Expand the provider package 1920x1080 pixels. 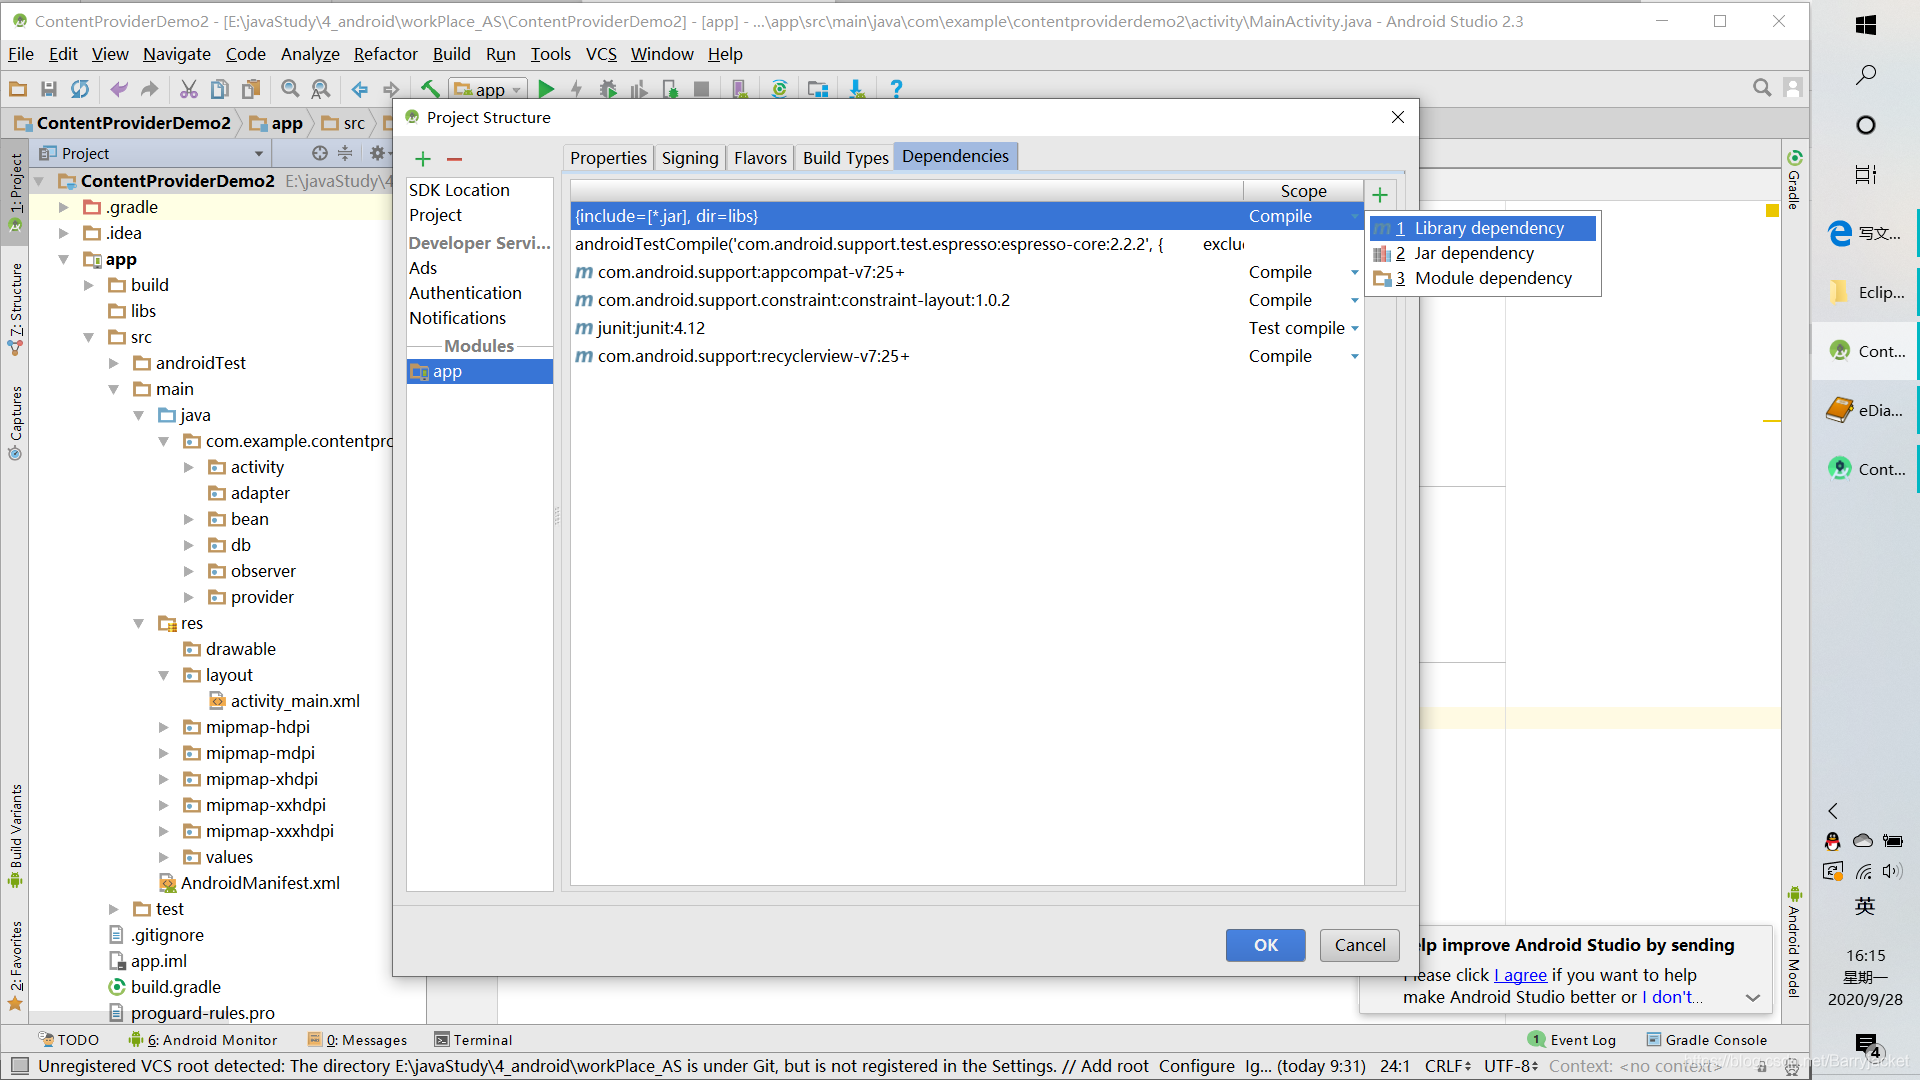click(189, 597)
